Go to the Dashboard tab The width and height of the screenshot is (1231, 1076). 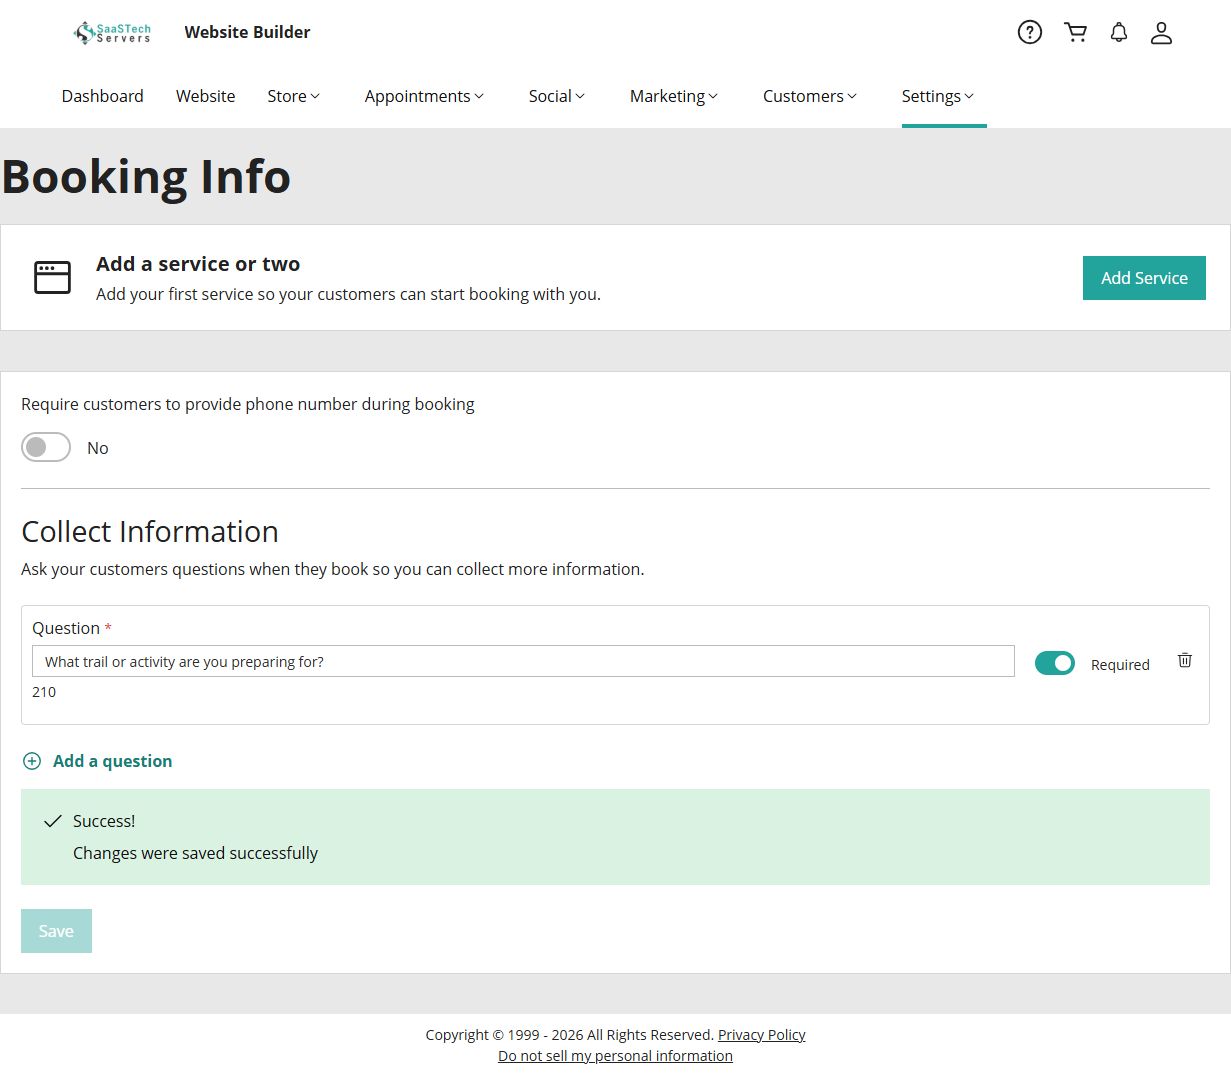pyautogui.click(x=102, y=96)
